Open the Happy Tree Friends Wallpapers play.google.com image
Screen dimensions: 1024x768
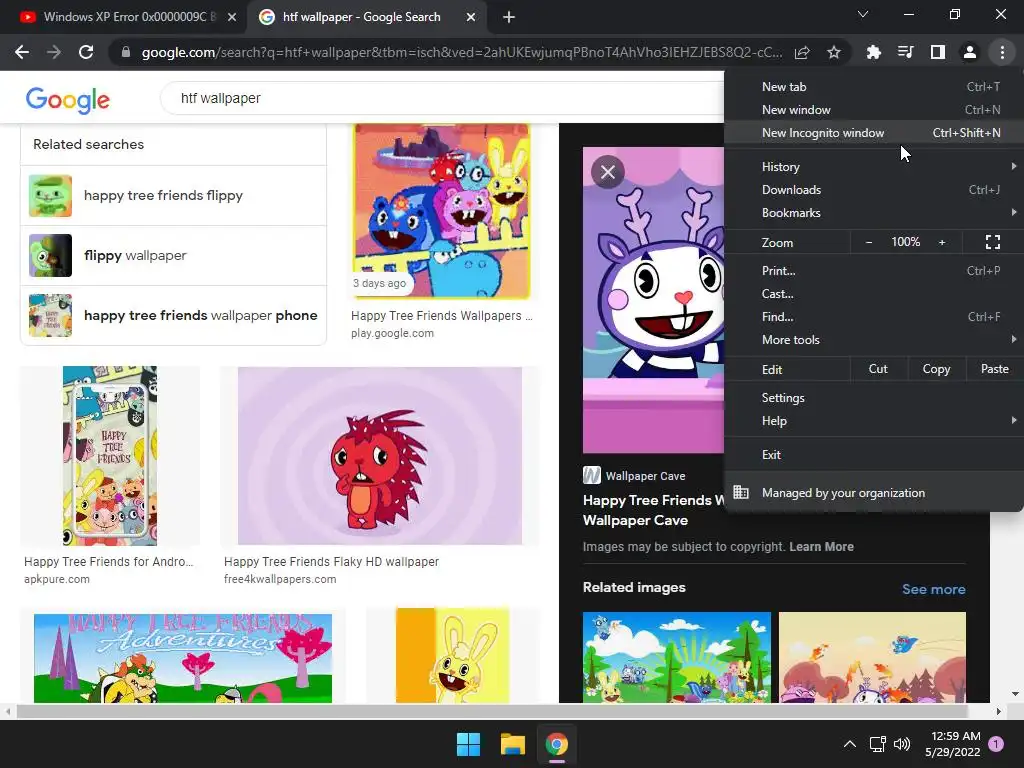coord(441,210)
